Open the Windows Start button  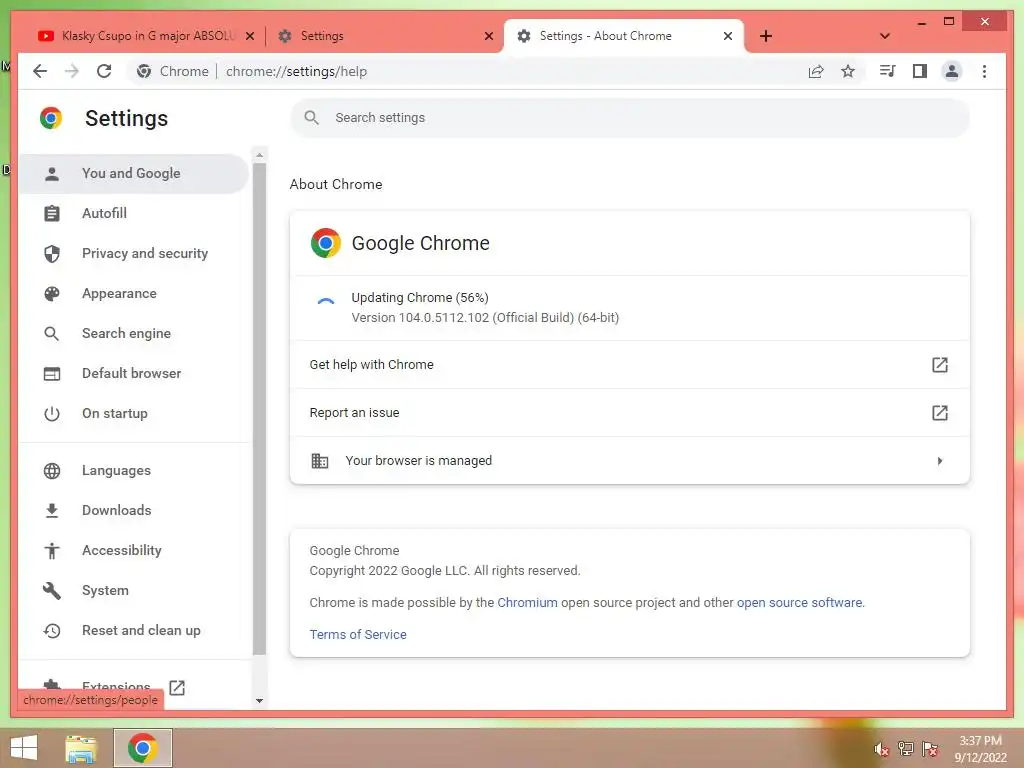coord(24,748)
